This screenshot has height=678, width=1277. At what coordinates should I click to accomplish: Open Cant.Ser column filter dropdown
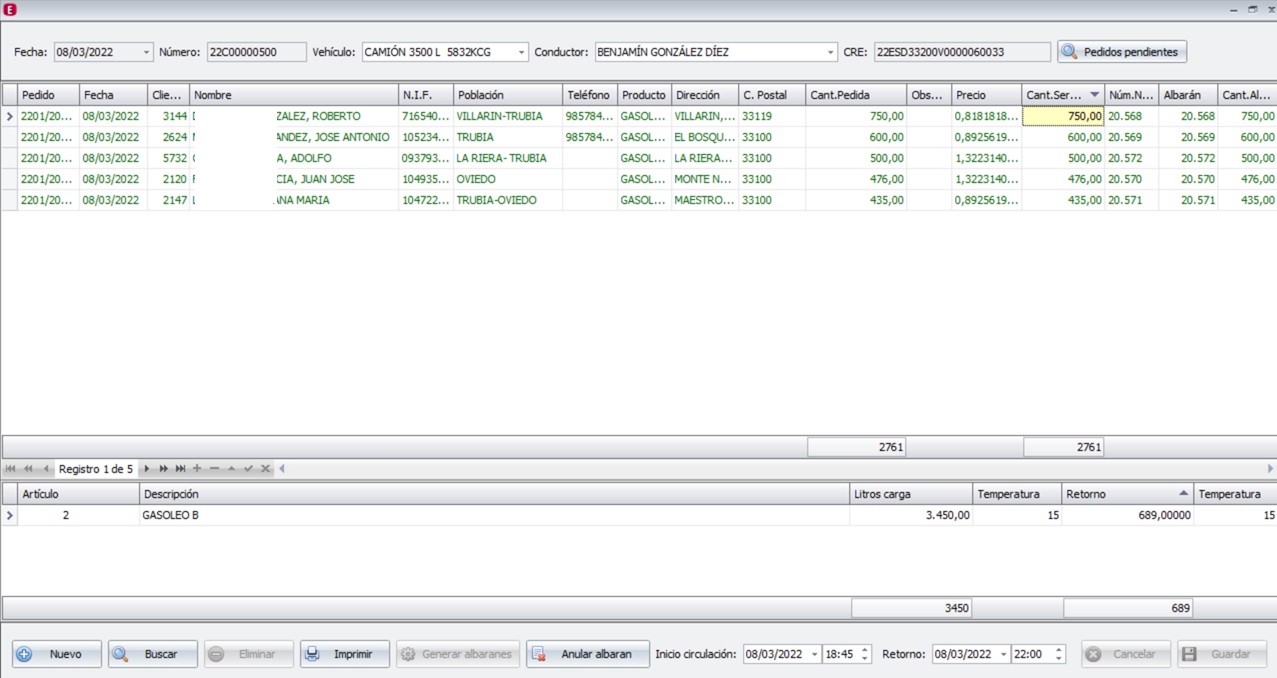pos(1094,95)
